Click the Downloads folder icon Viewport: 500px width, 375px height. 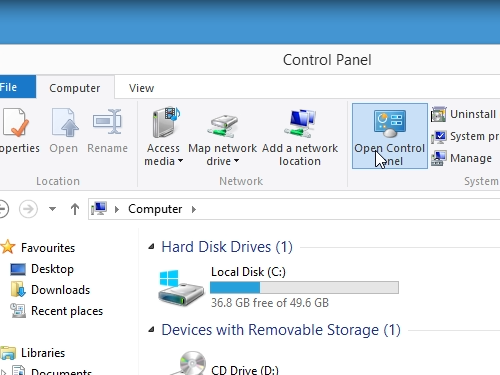tap(18, 289)
